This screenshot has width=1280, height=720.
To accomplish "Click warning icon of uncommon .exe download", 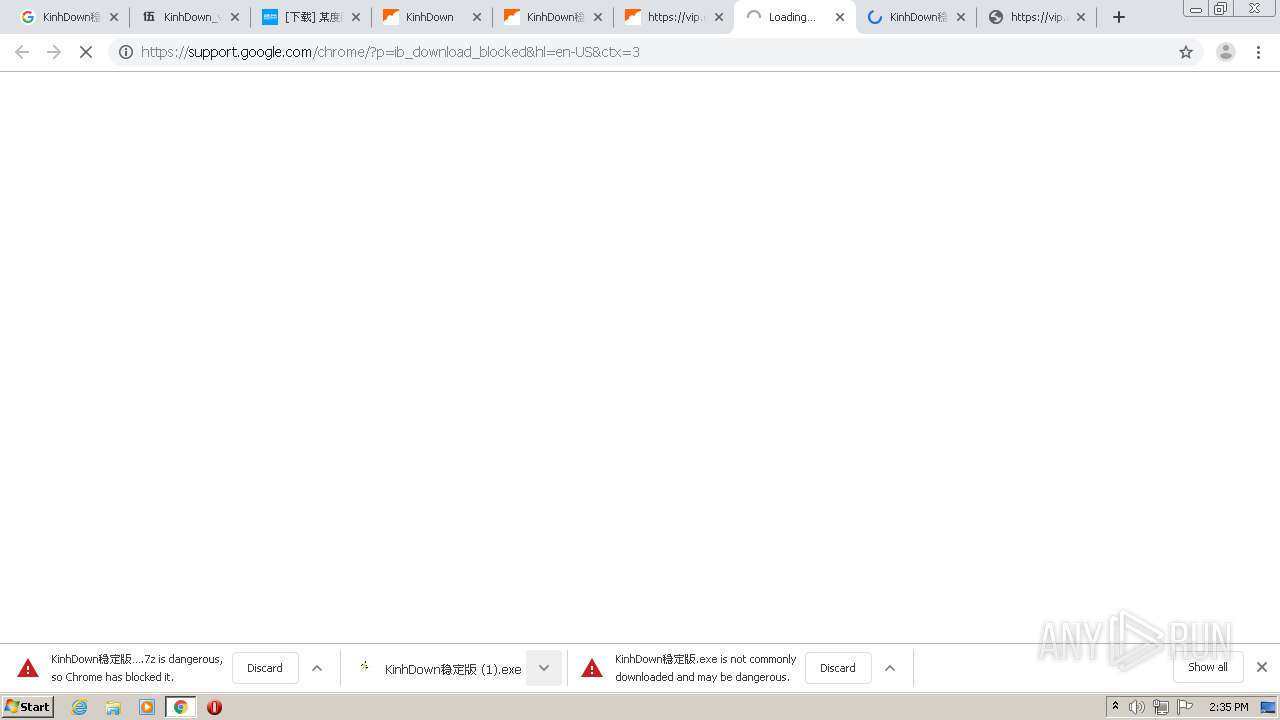I will (592, 668).
